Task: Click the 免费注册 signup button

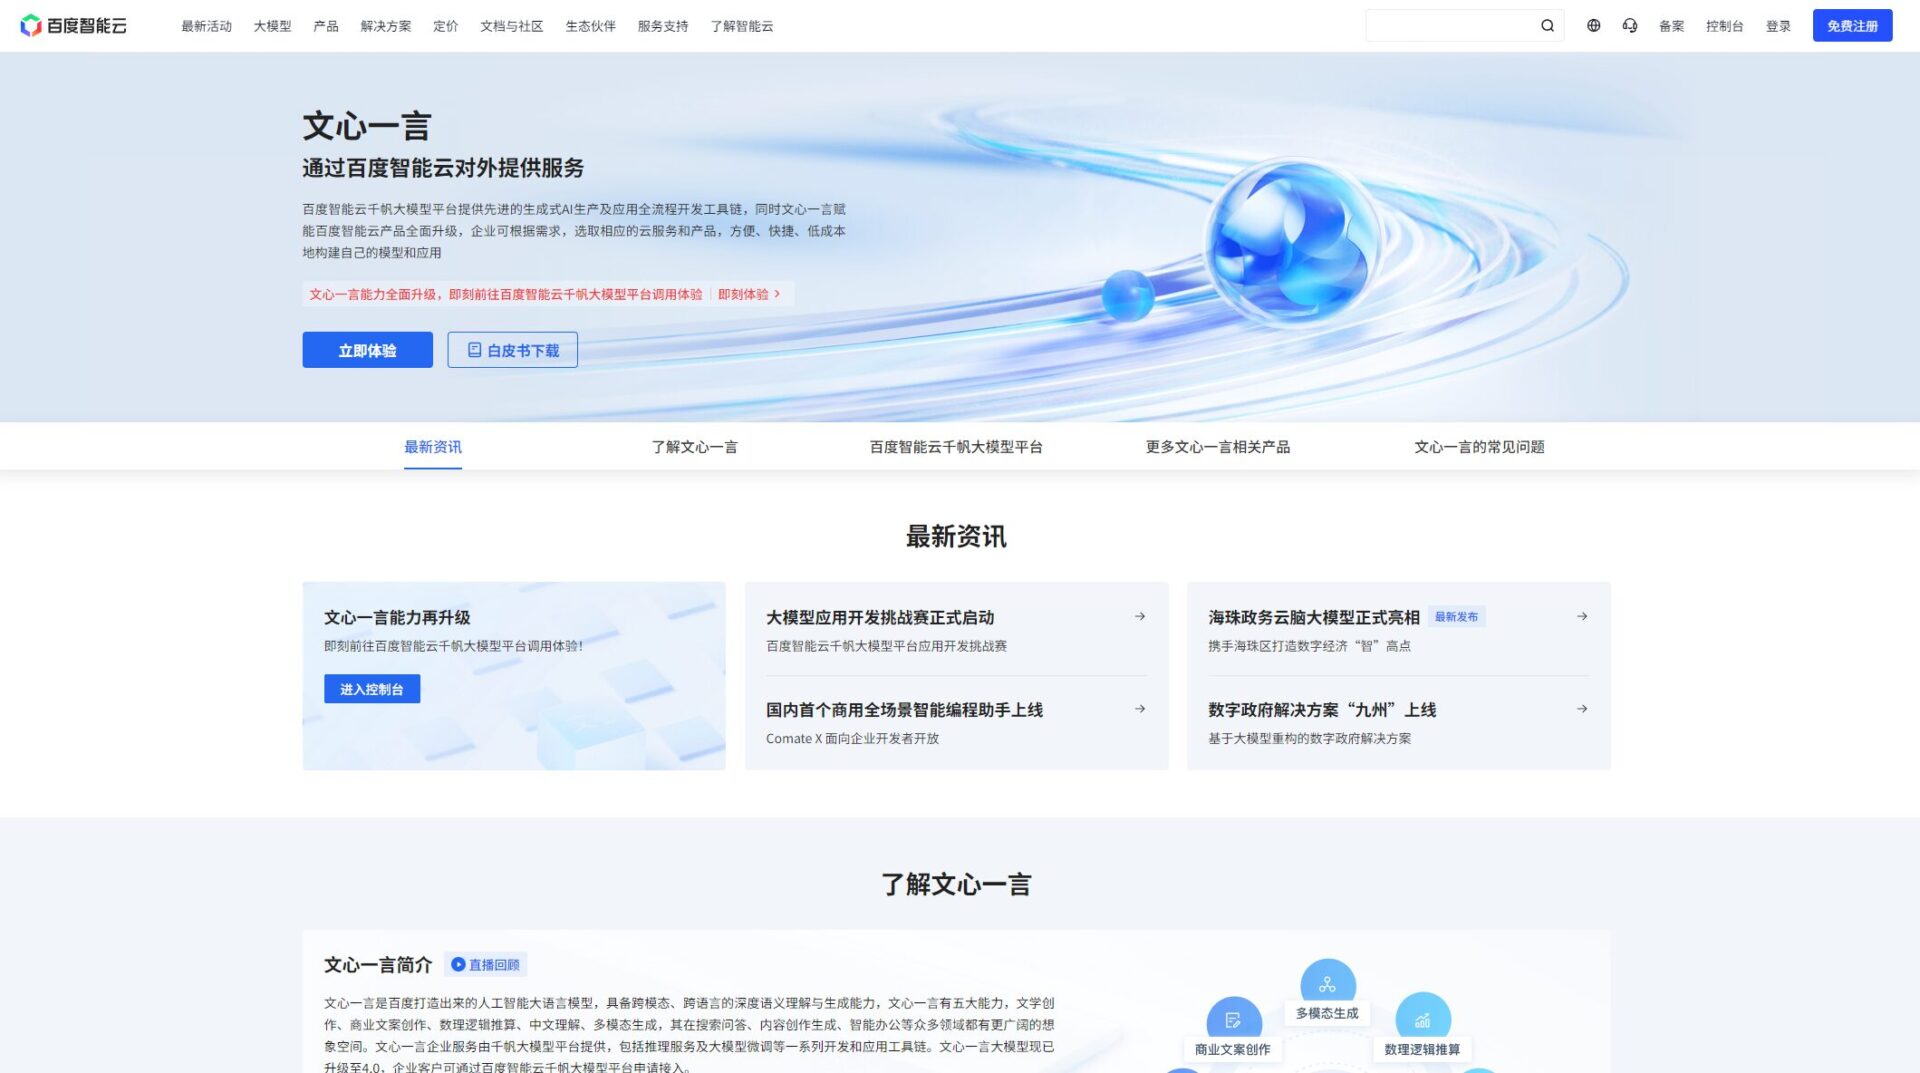Action: point(1852,25)
